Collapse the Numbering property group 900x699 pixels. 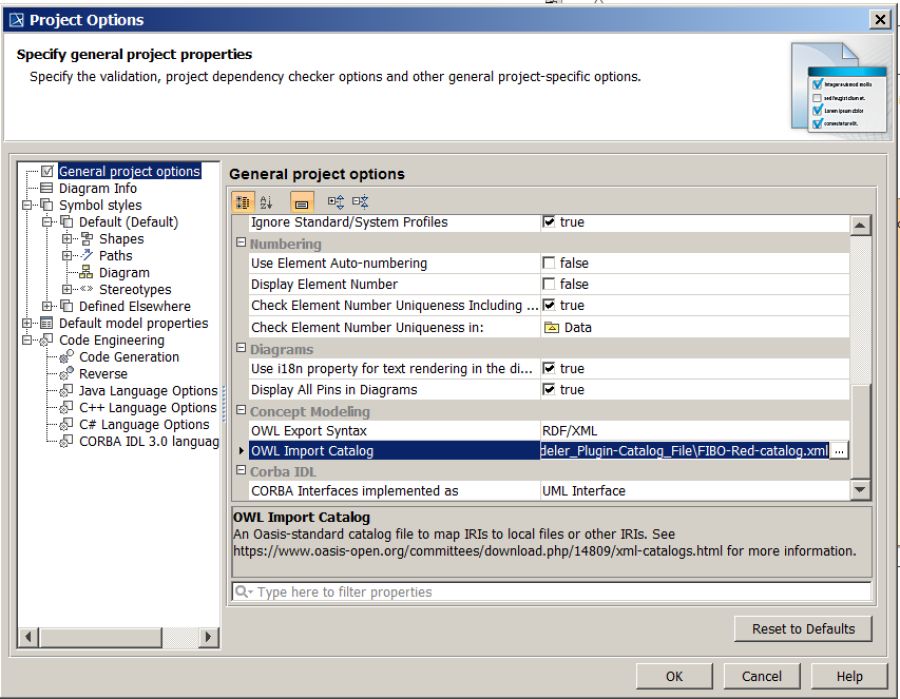[241, 243]
